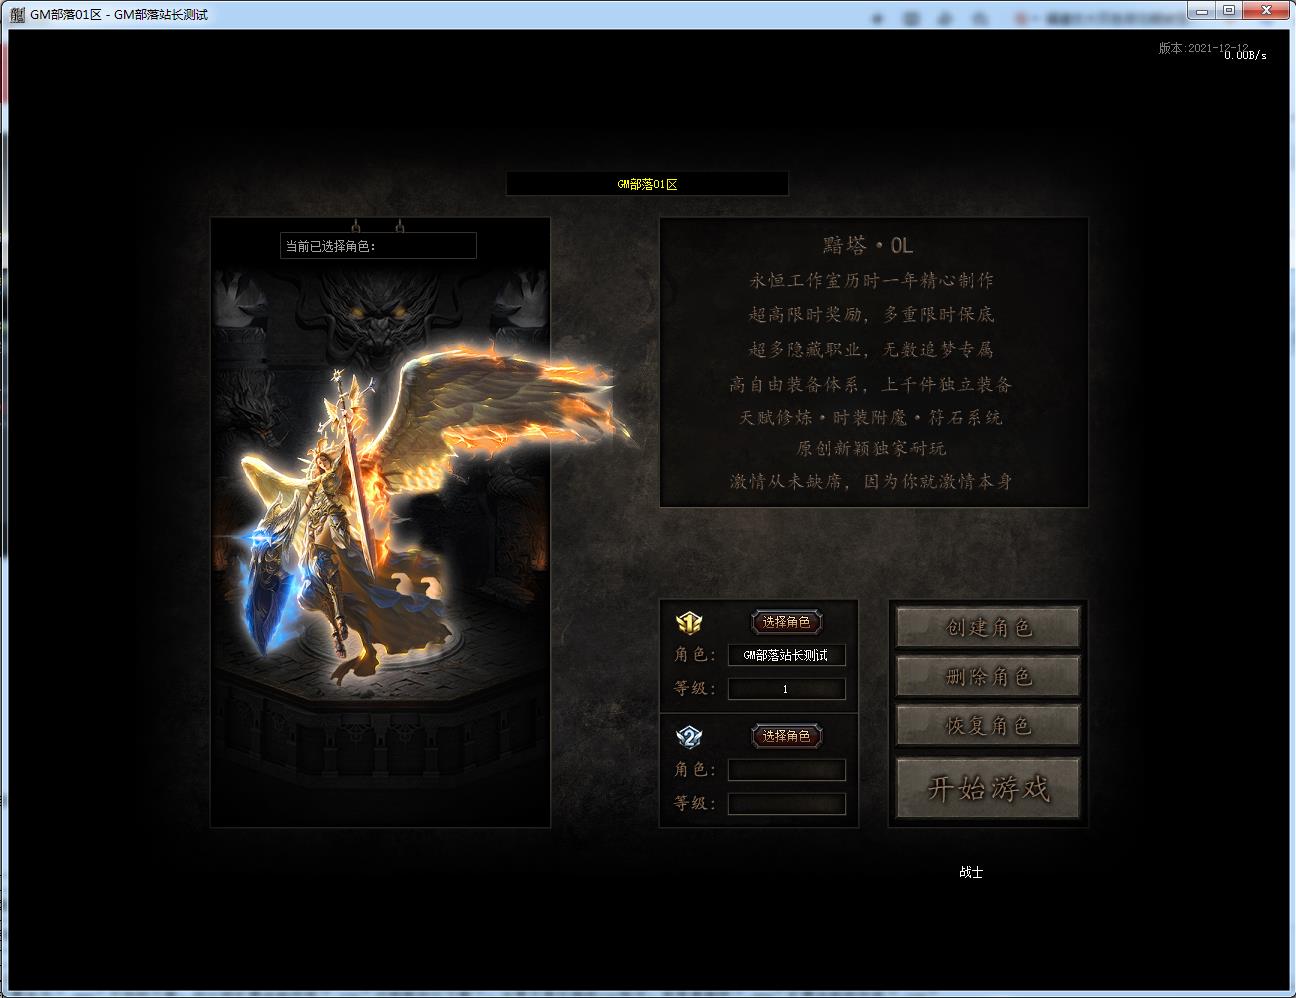Click the game icon in the title bar
Viewport: 1296px width, 998px height.
tap(17, 15)
